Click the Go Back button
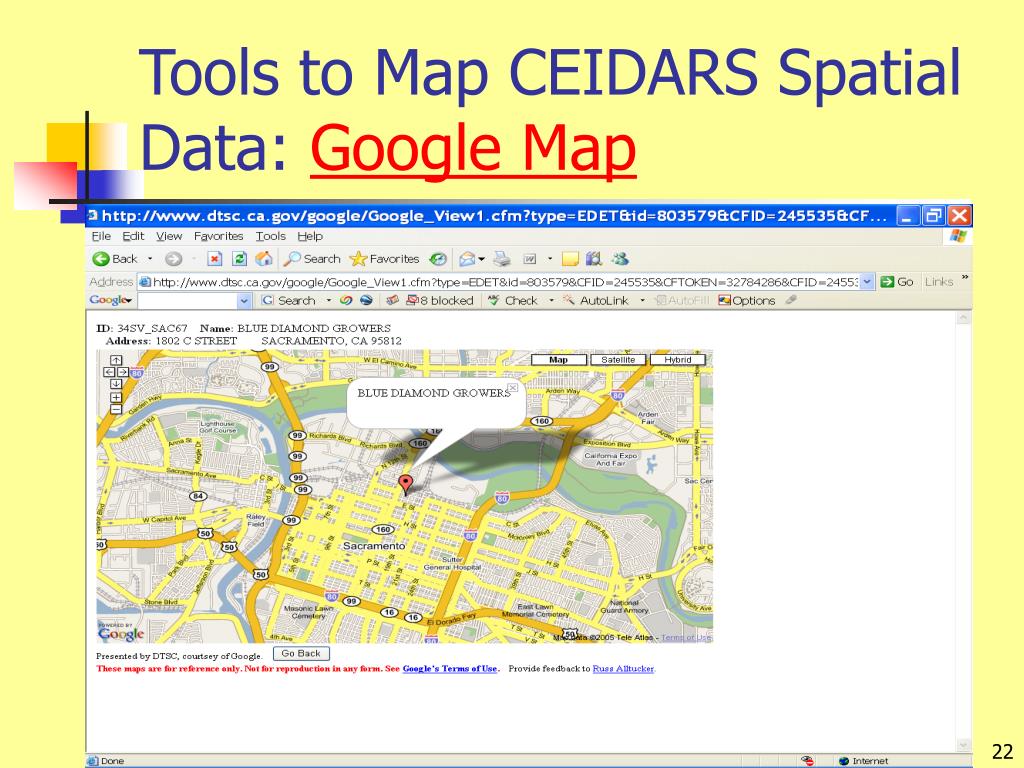 click(301, 654)
